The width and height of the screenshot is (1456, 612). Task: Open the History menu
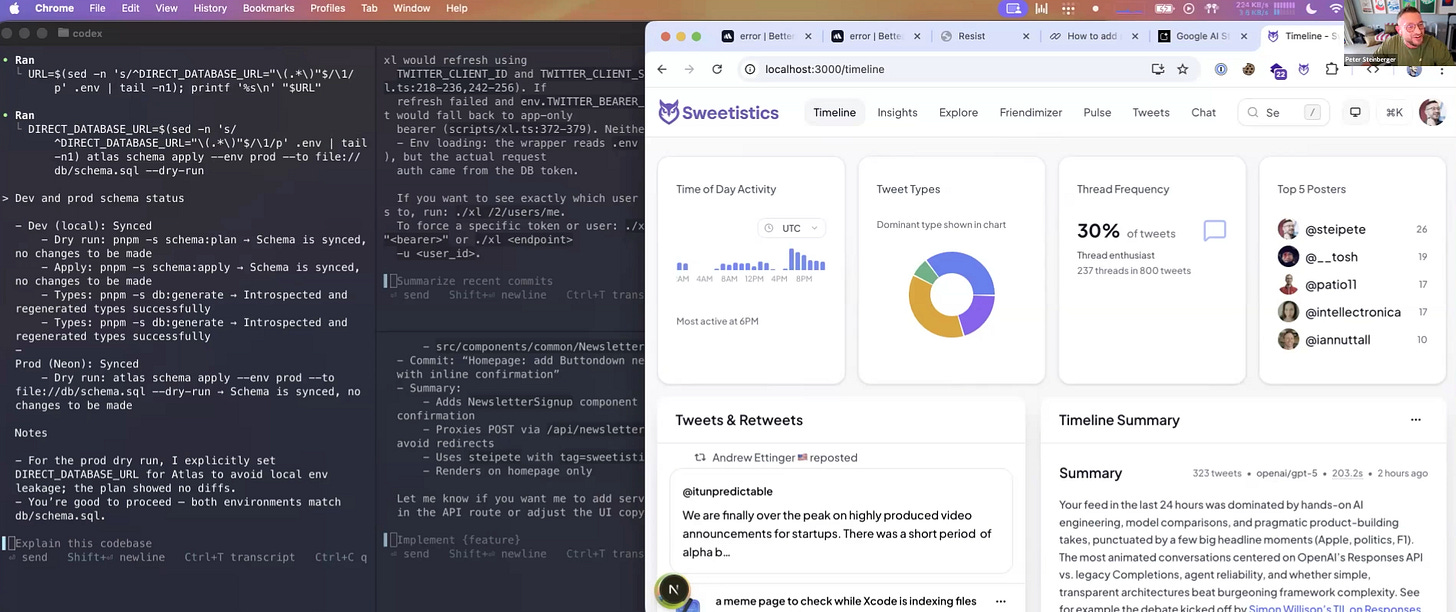pos(210,8)
